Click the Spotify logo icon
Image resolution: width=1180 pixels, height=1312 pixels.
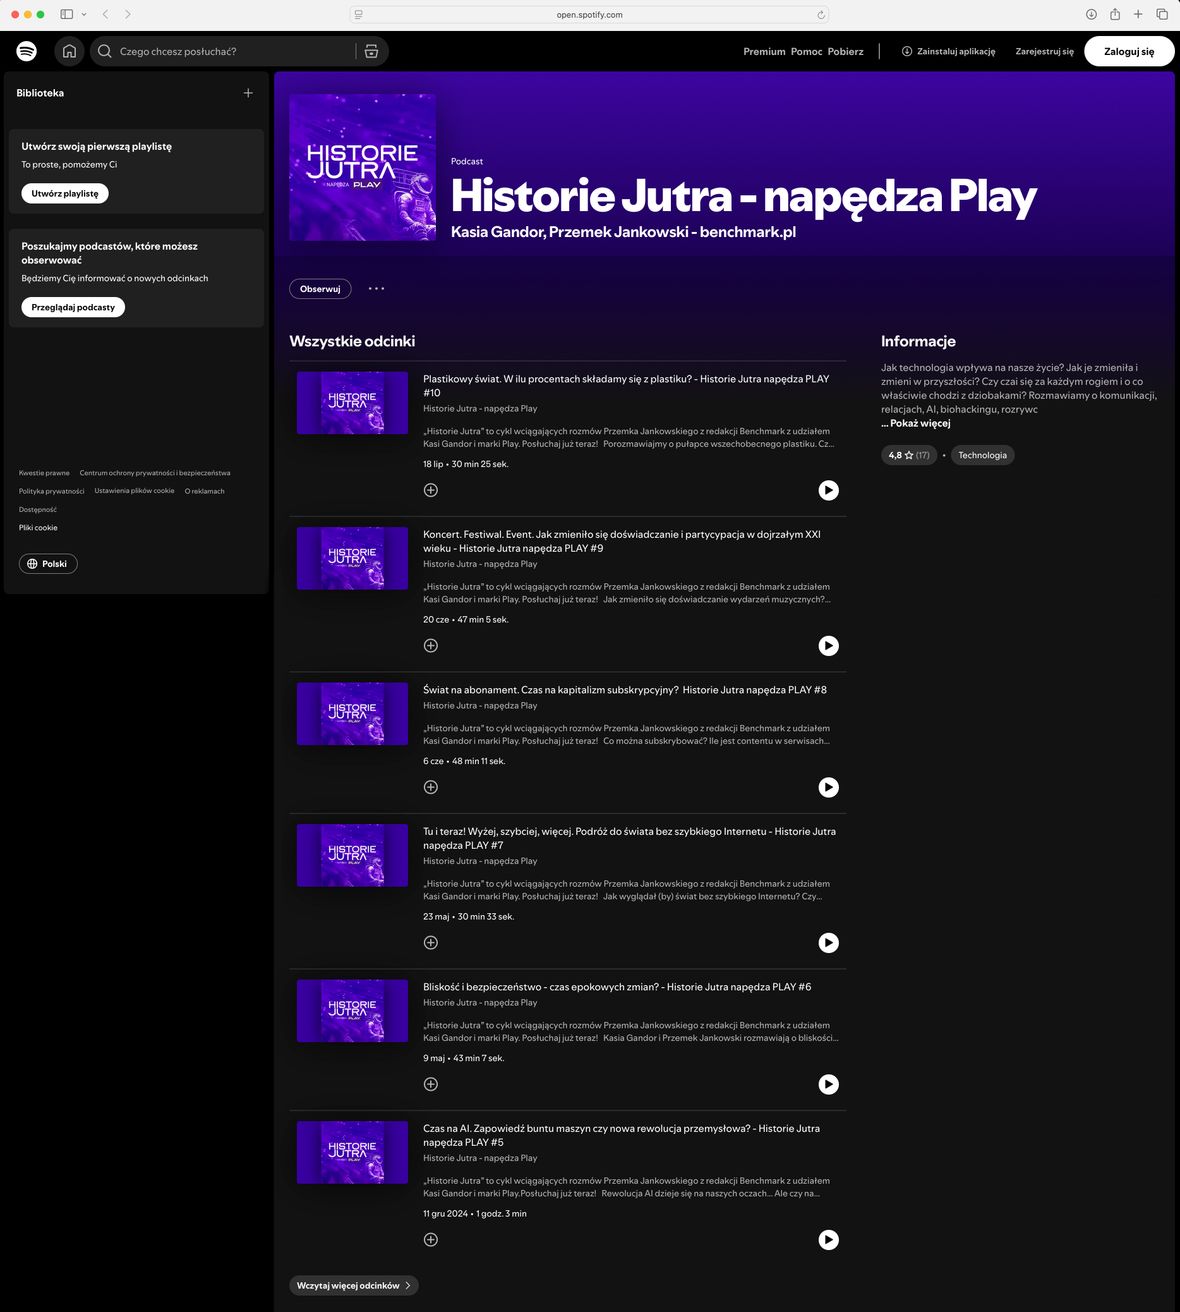pos(27,51)
